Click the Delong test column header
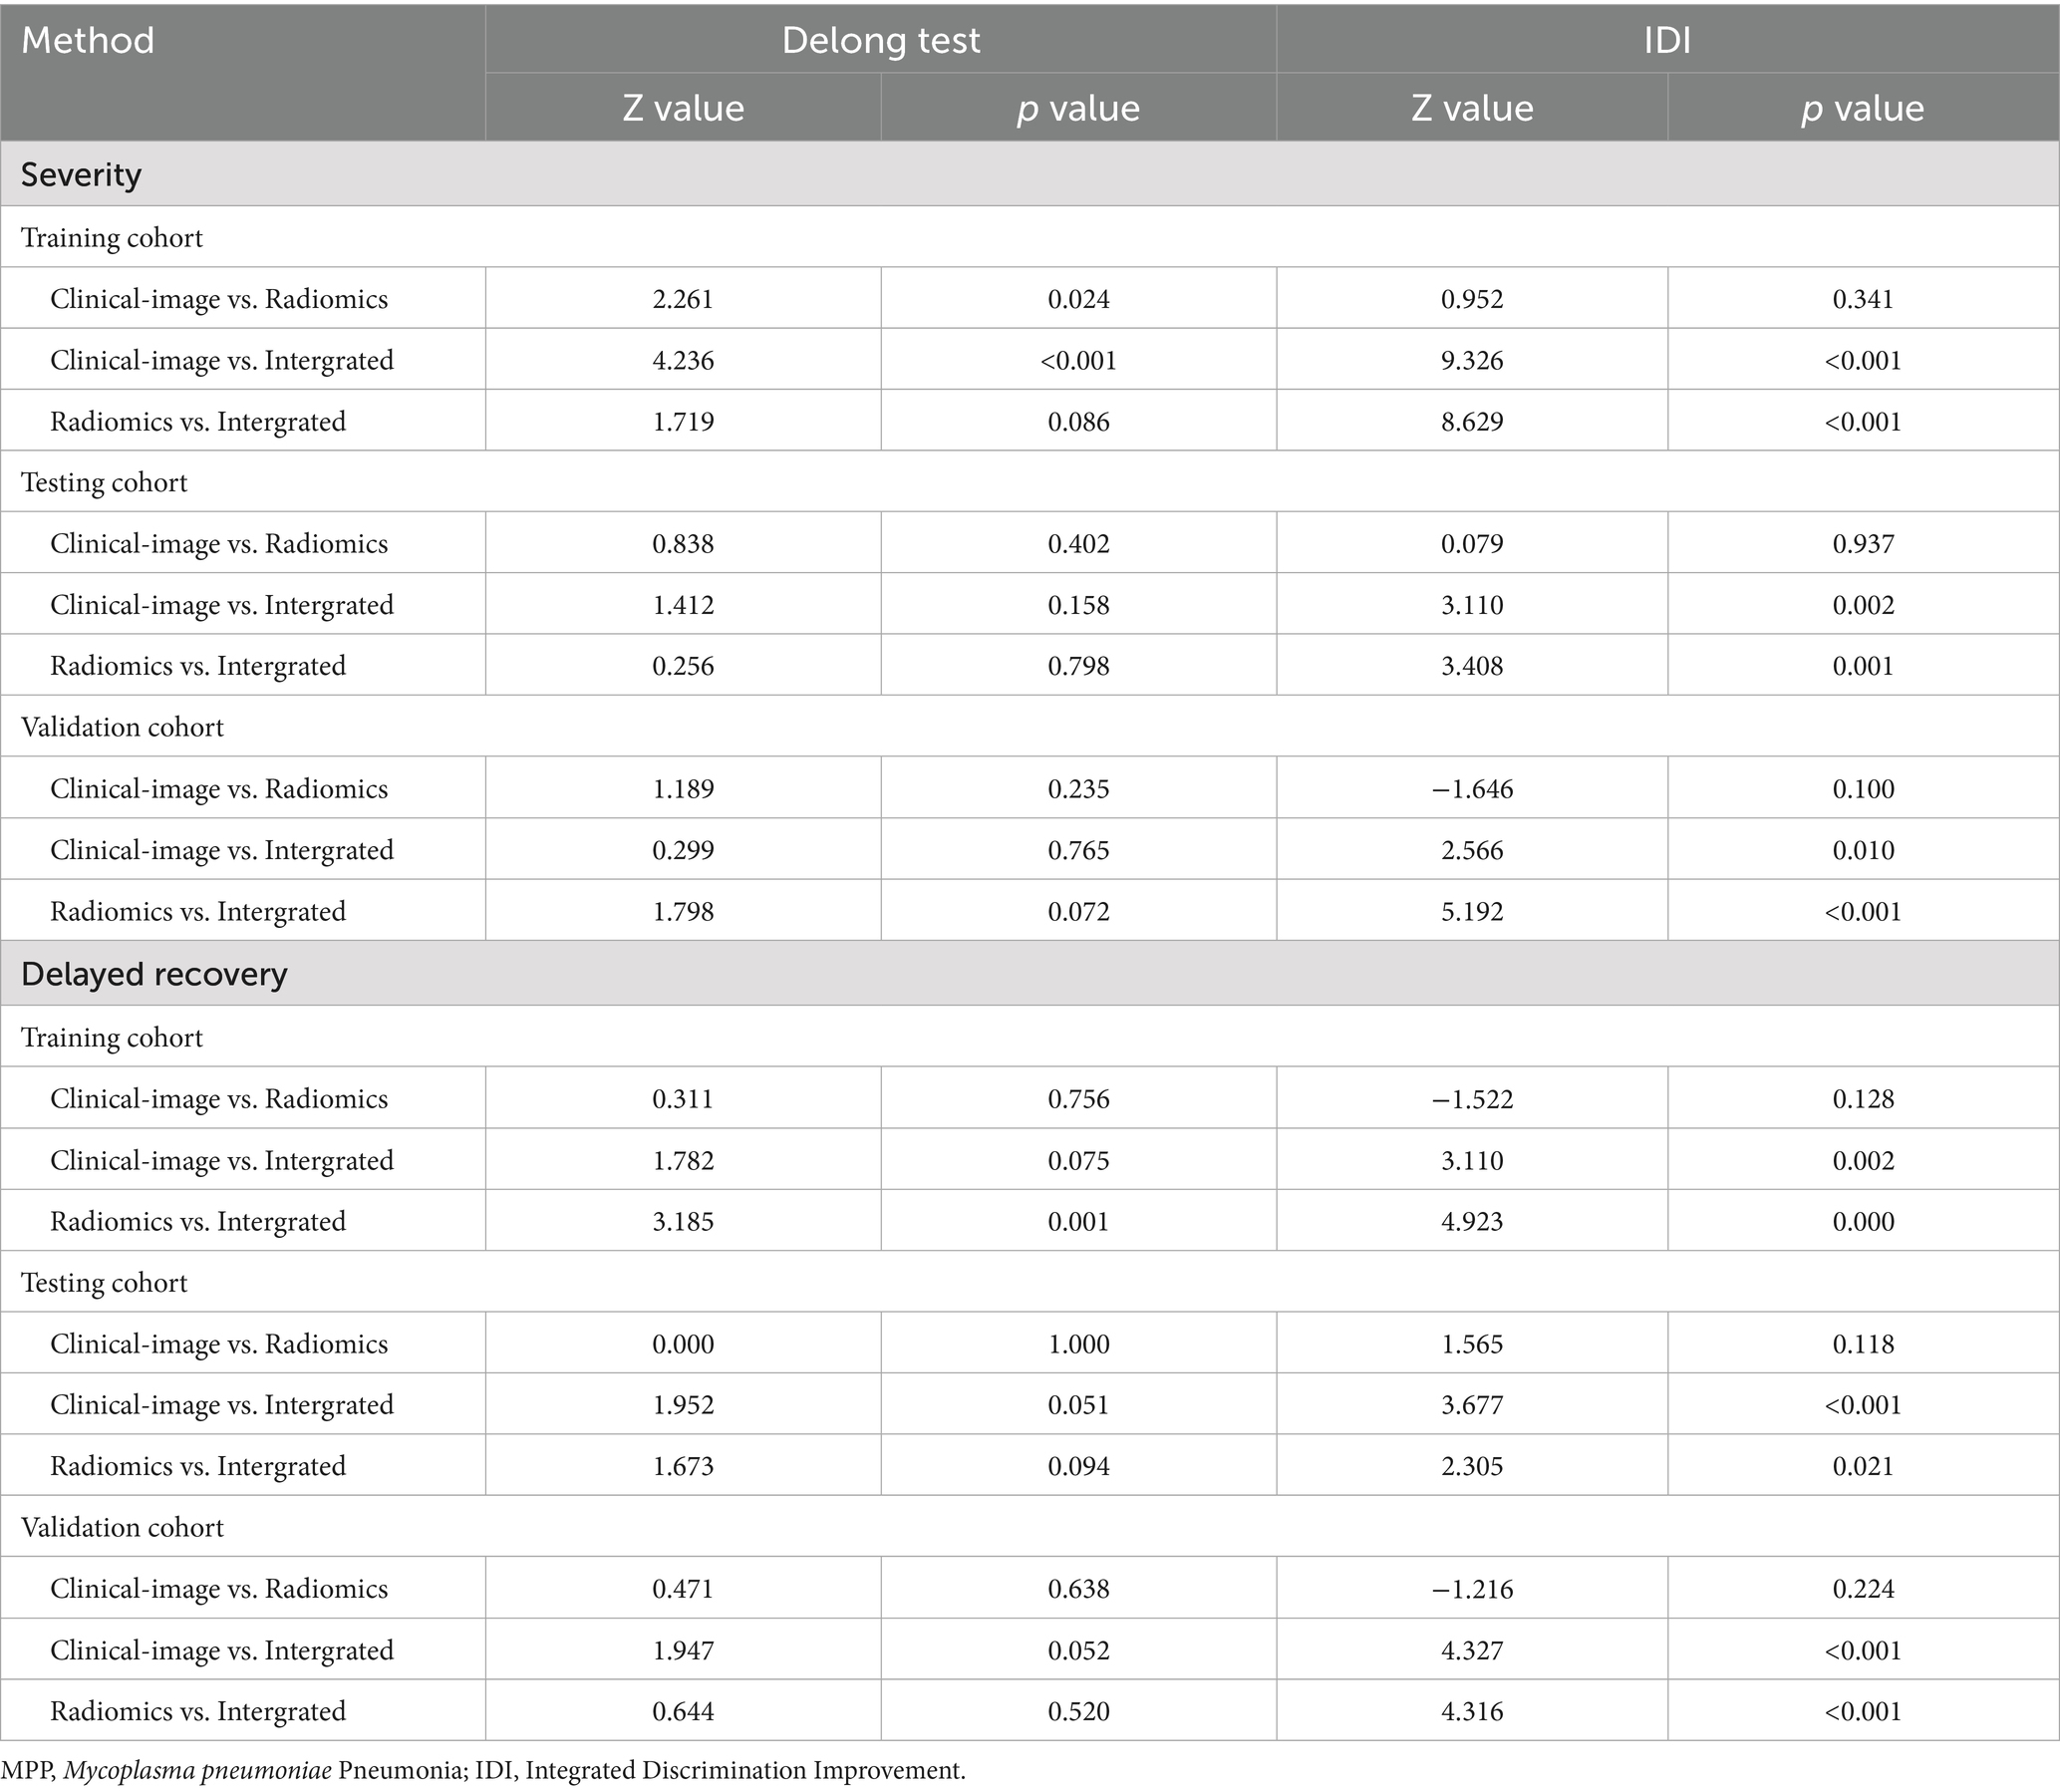The width and height of the screenshot is (2060, 1792). (x=880, y=40)
